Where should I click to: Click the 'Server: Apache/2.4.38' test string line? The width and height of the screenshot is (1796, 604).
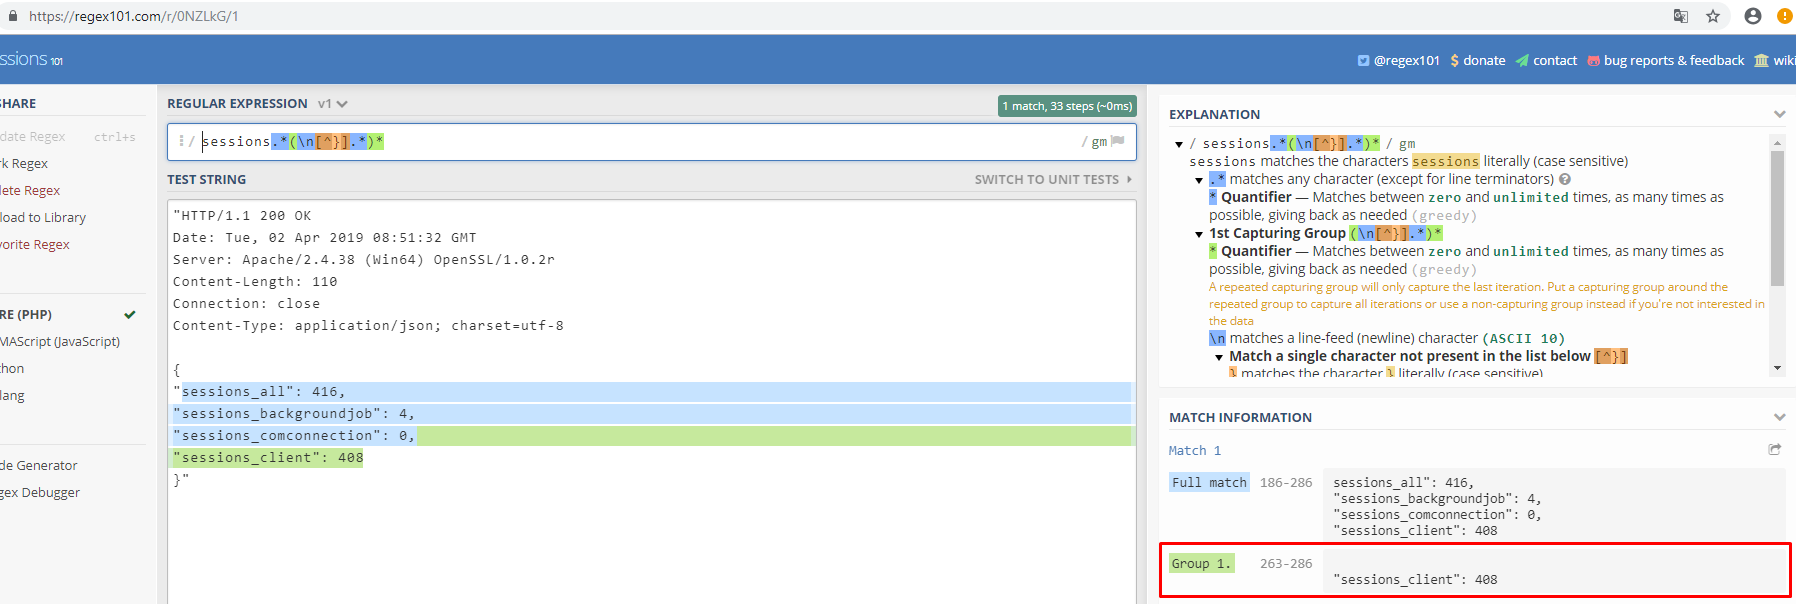pos(364,260)
